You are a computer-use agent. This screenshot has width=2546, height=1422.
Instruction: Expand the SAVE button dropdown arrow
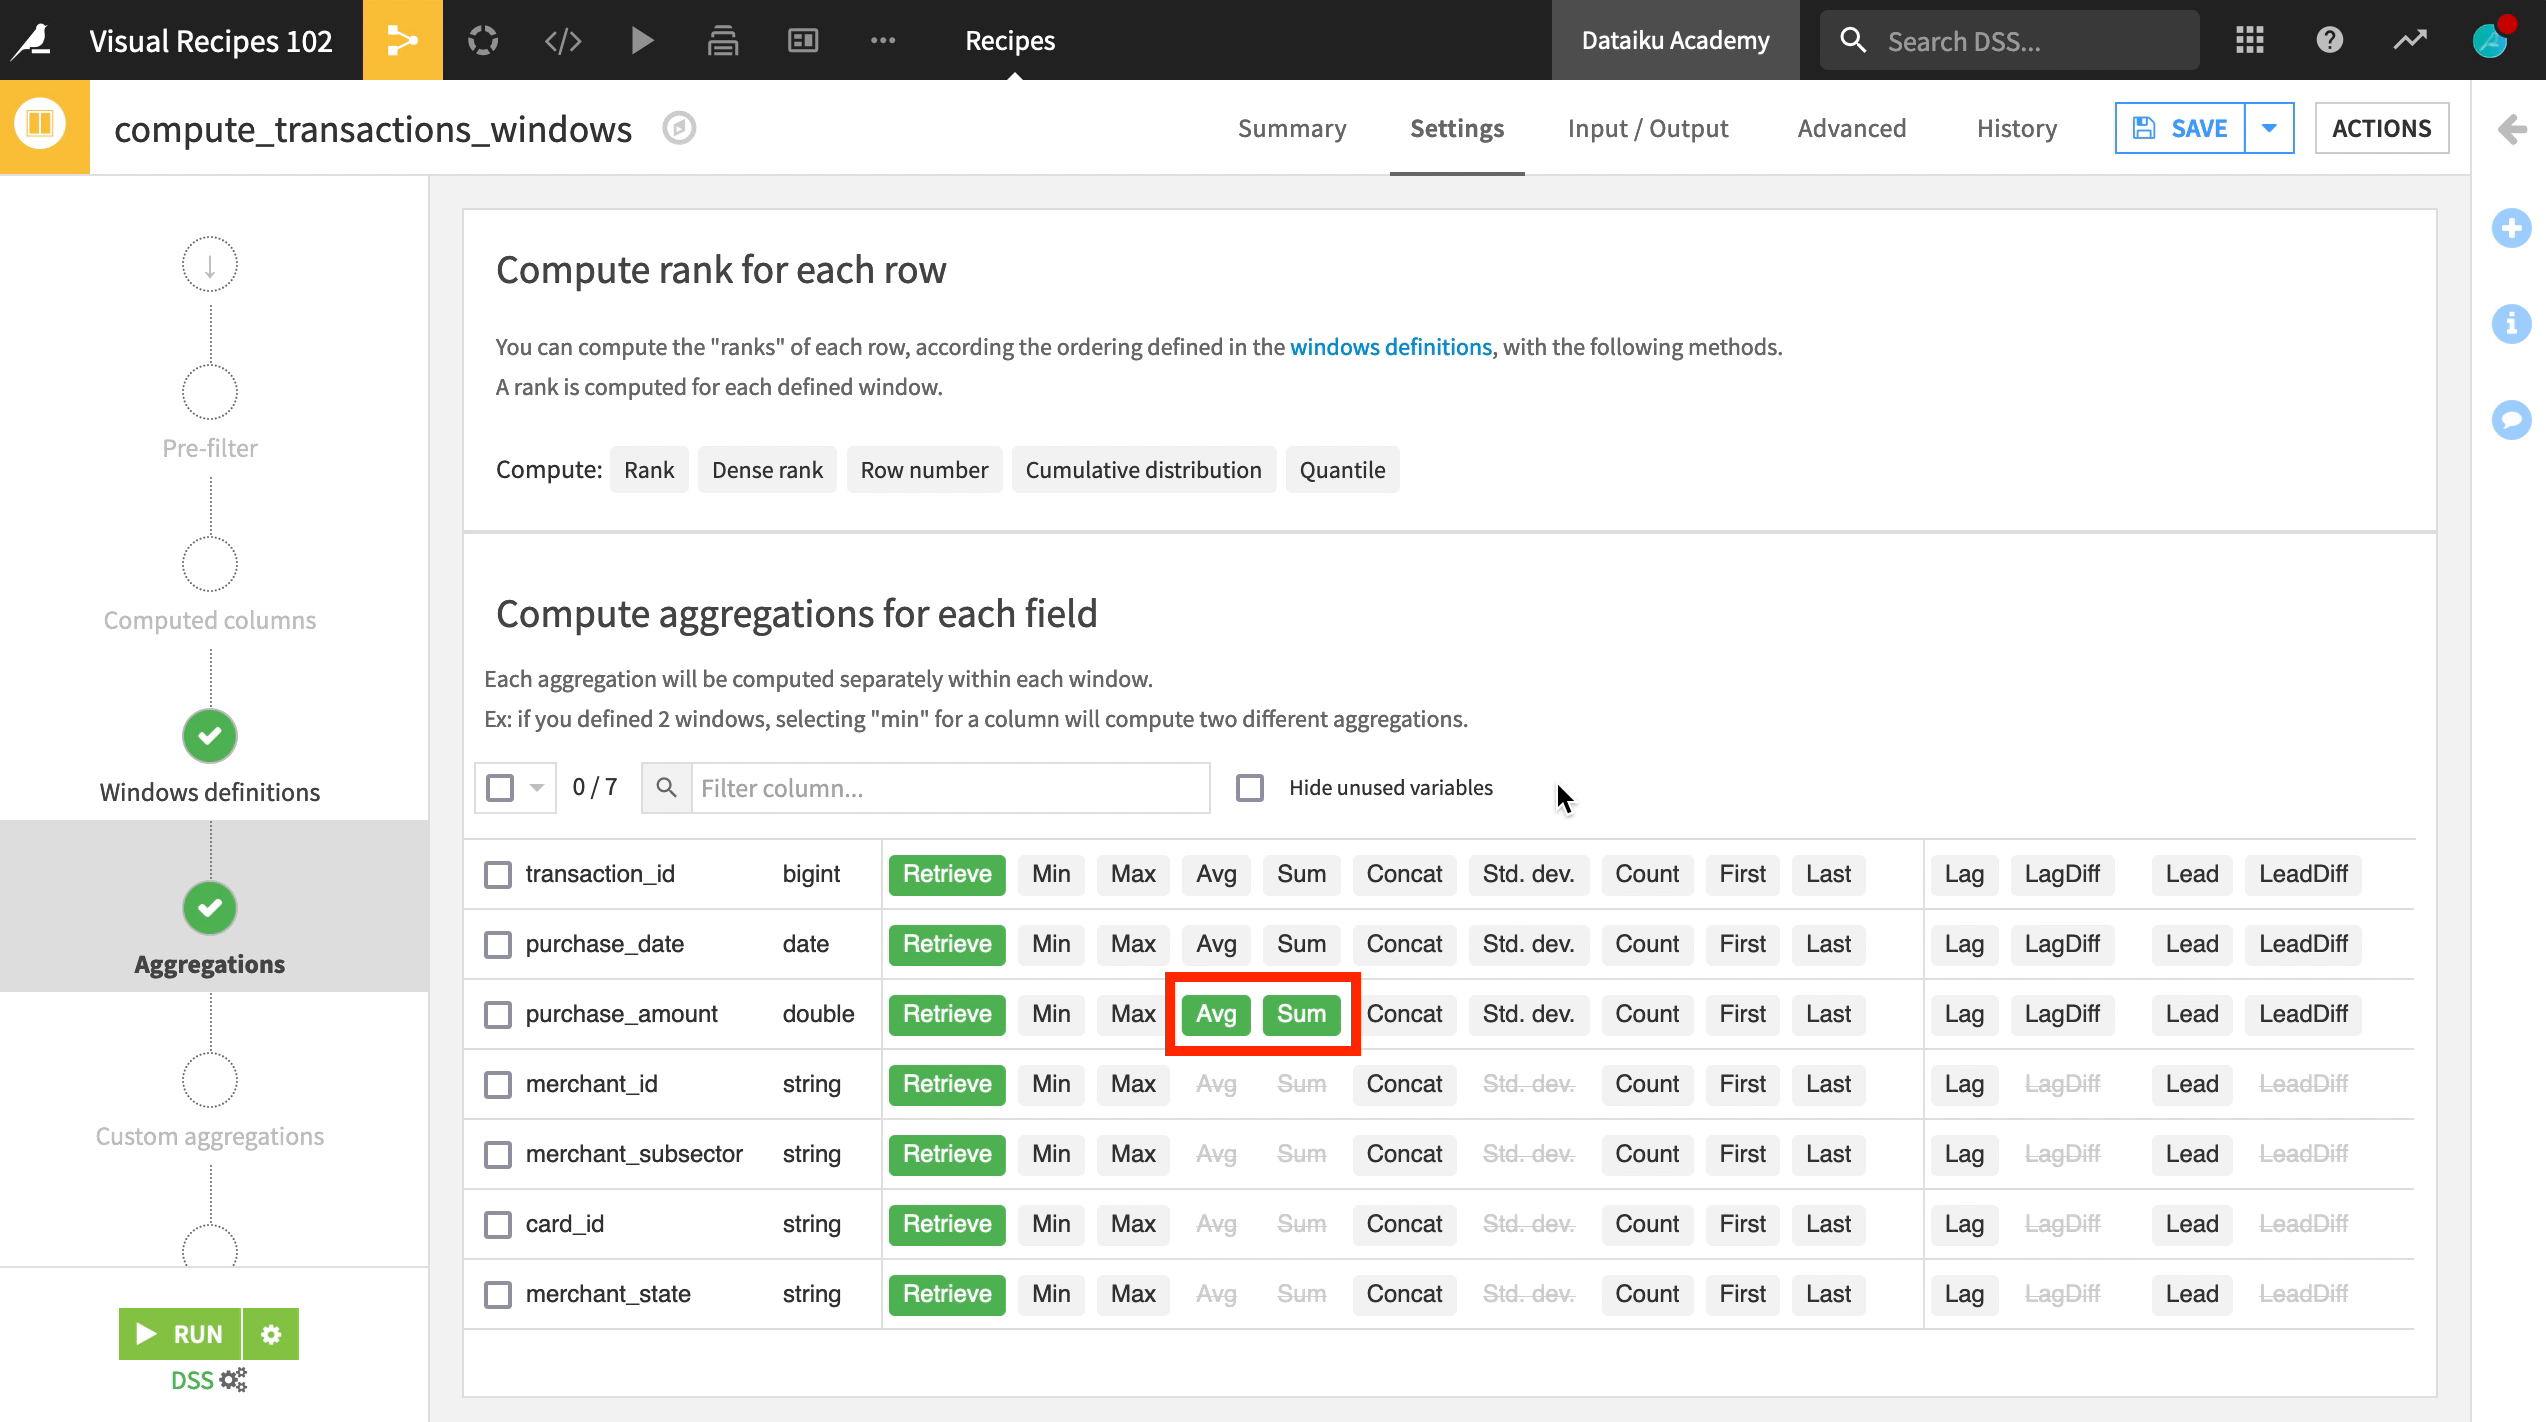click(x=2270, y=128)
